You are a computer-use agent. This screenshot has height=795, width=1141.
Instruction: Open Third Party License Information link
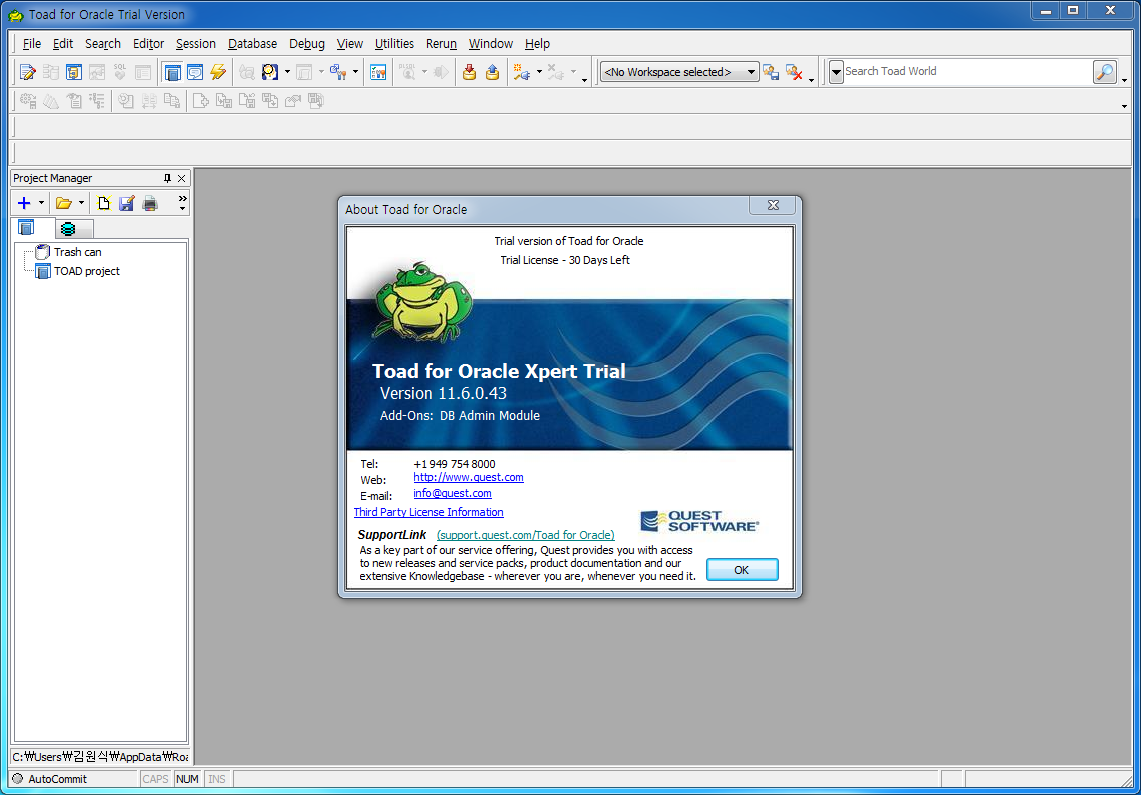point(428,512)
